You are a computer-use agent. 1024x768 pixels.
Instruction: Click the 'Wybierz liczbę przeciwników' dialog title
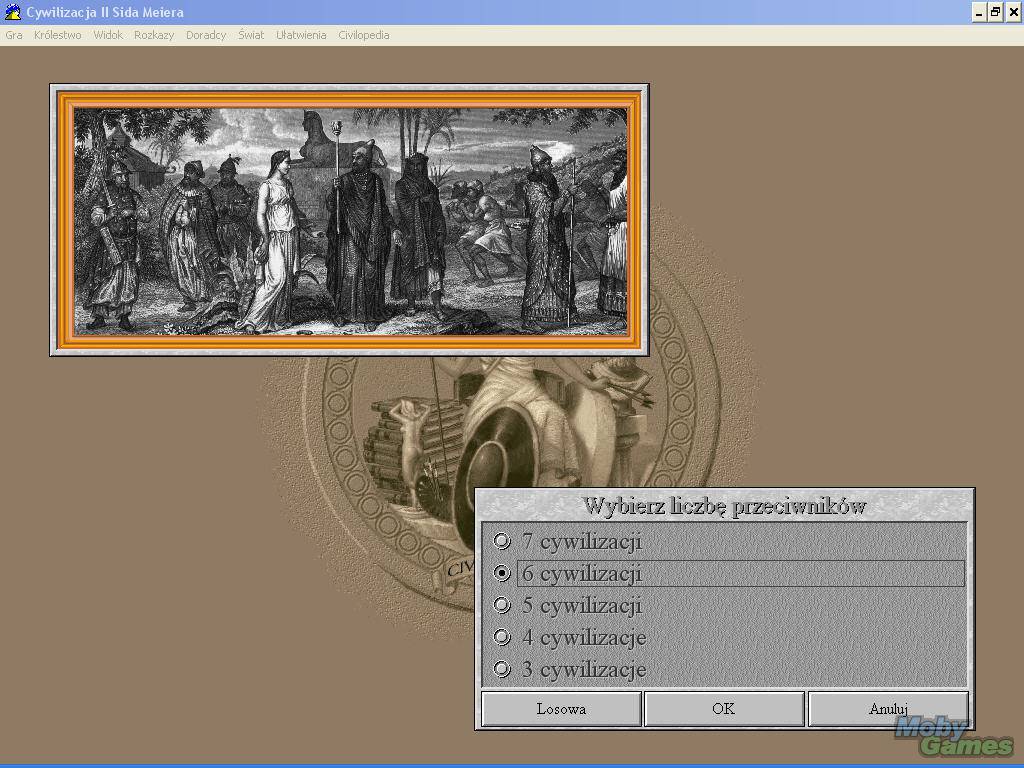pyautogui.click(x=724, y=506)
